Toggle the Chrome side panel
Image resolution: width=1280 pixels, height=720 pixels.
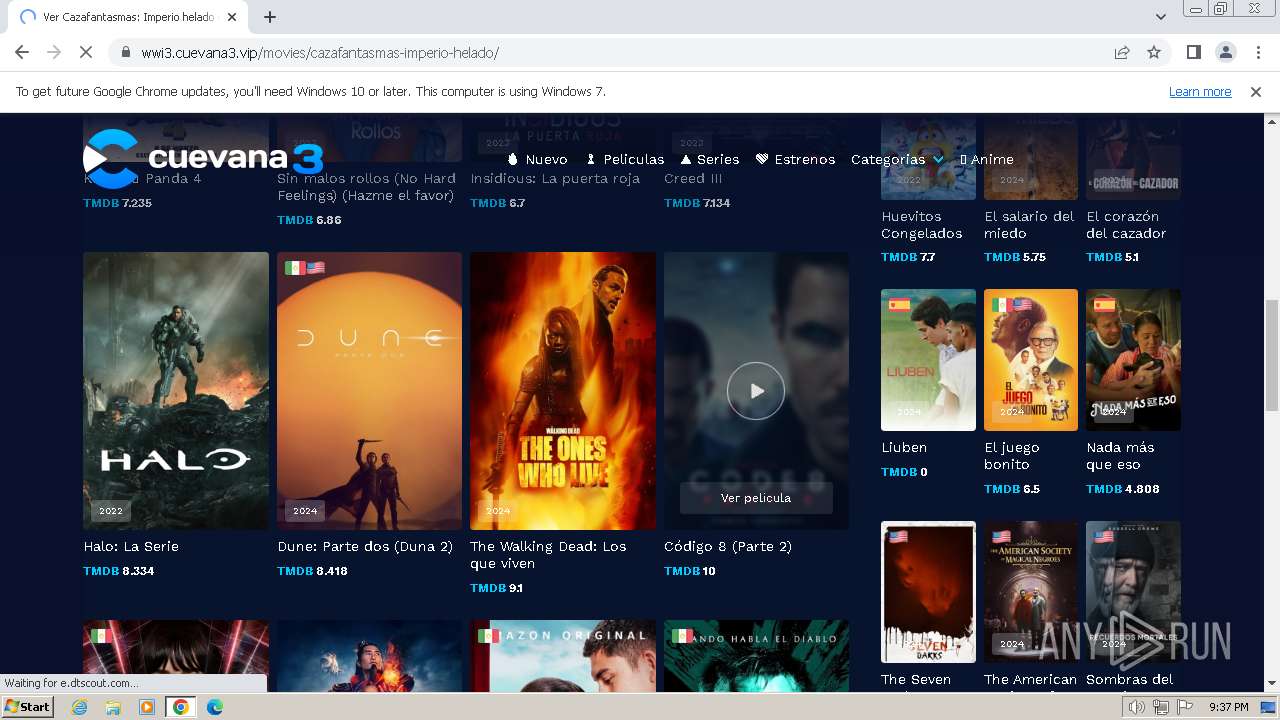1193,53
